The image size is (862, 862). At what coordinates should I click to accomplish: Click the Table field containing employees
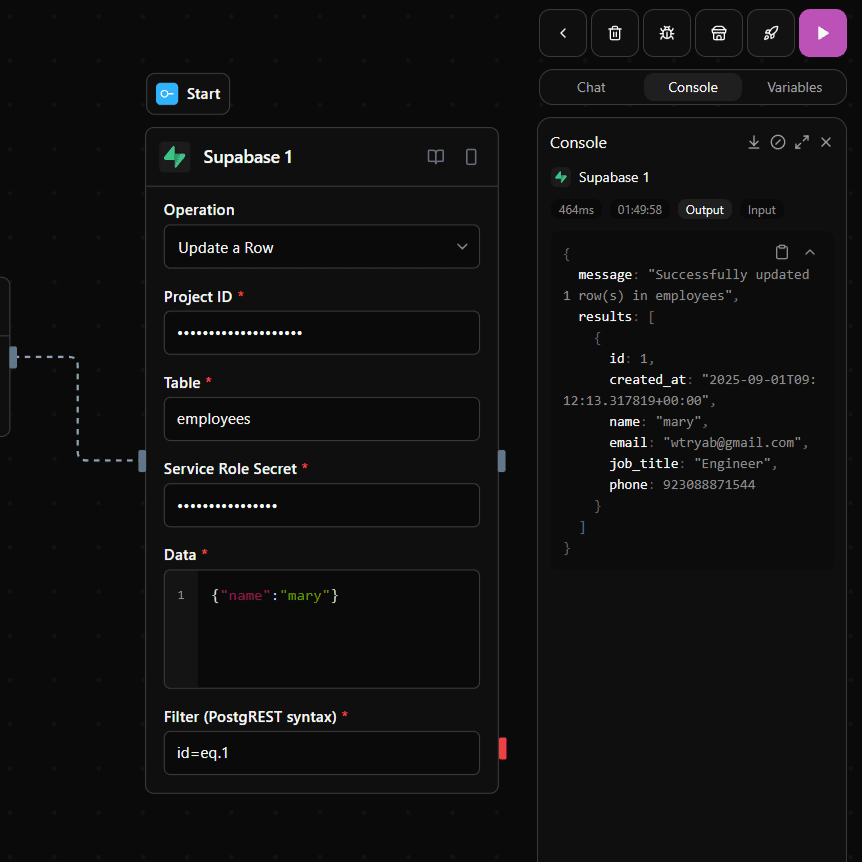coord(321,419)
